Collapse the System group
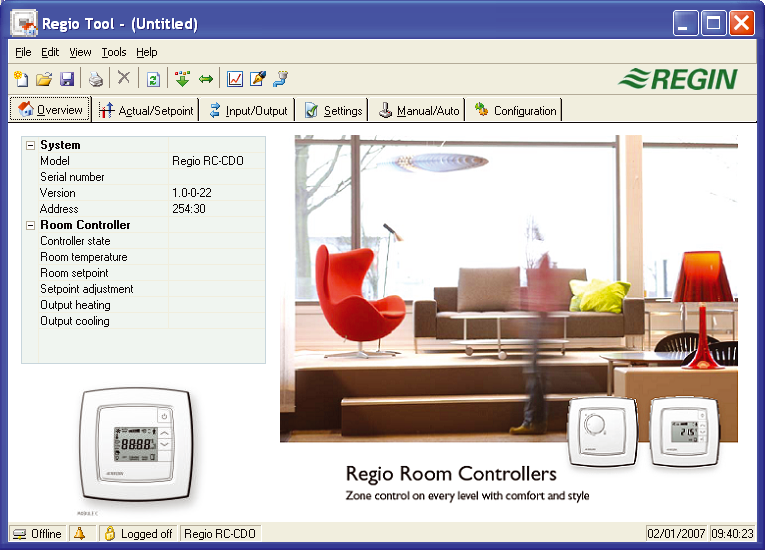Image resolution: width=765 pixels, height=550 pixels. [30, 145]
